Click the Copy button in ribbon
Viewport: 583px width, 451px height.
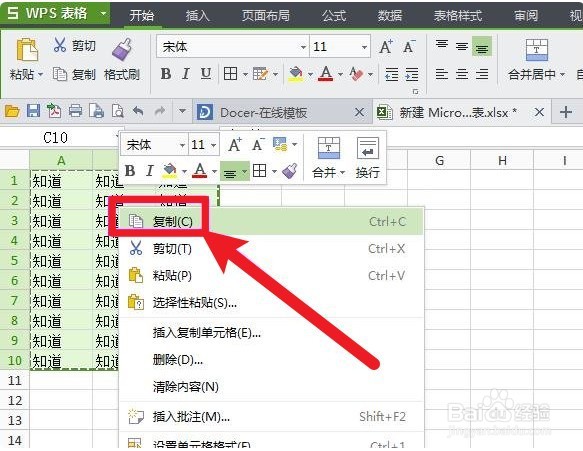click(x=75, y=74)
